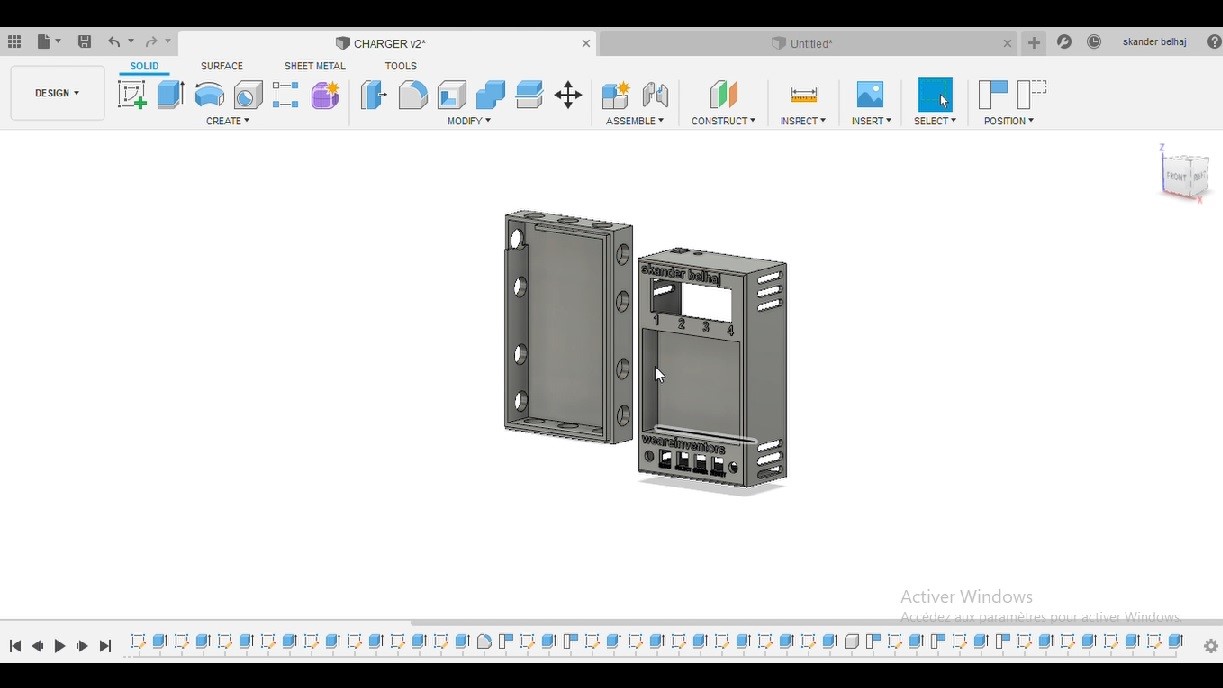The image size is (1223, 688).
Task: Click the Offset Plane construct icon
Action: click(723, 95)
